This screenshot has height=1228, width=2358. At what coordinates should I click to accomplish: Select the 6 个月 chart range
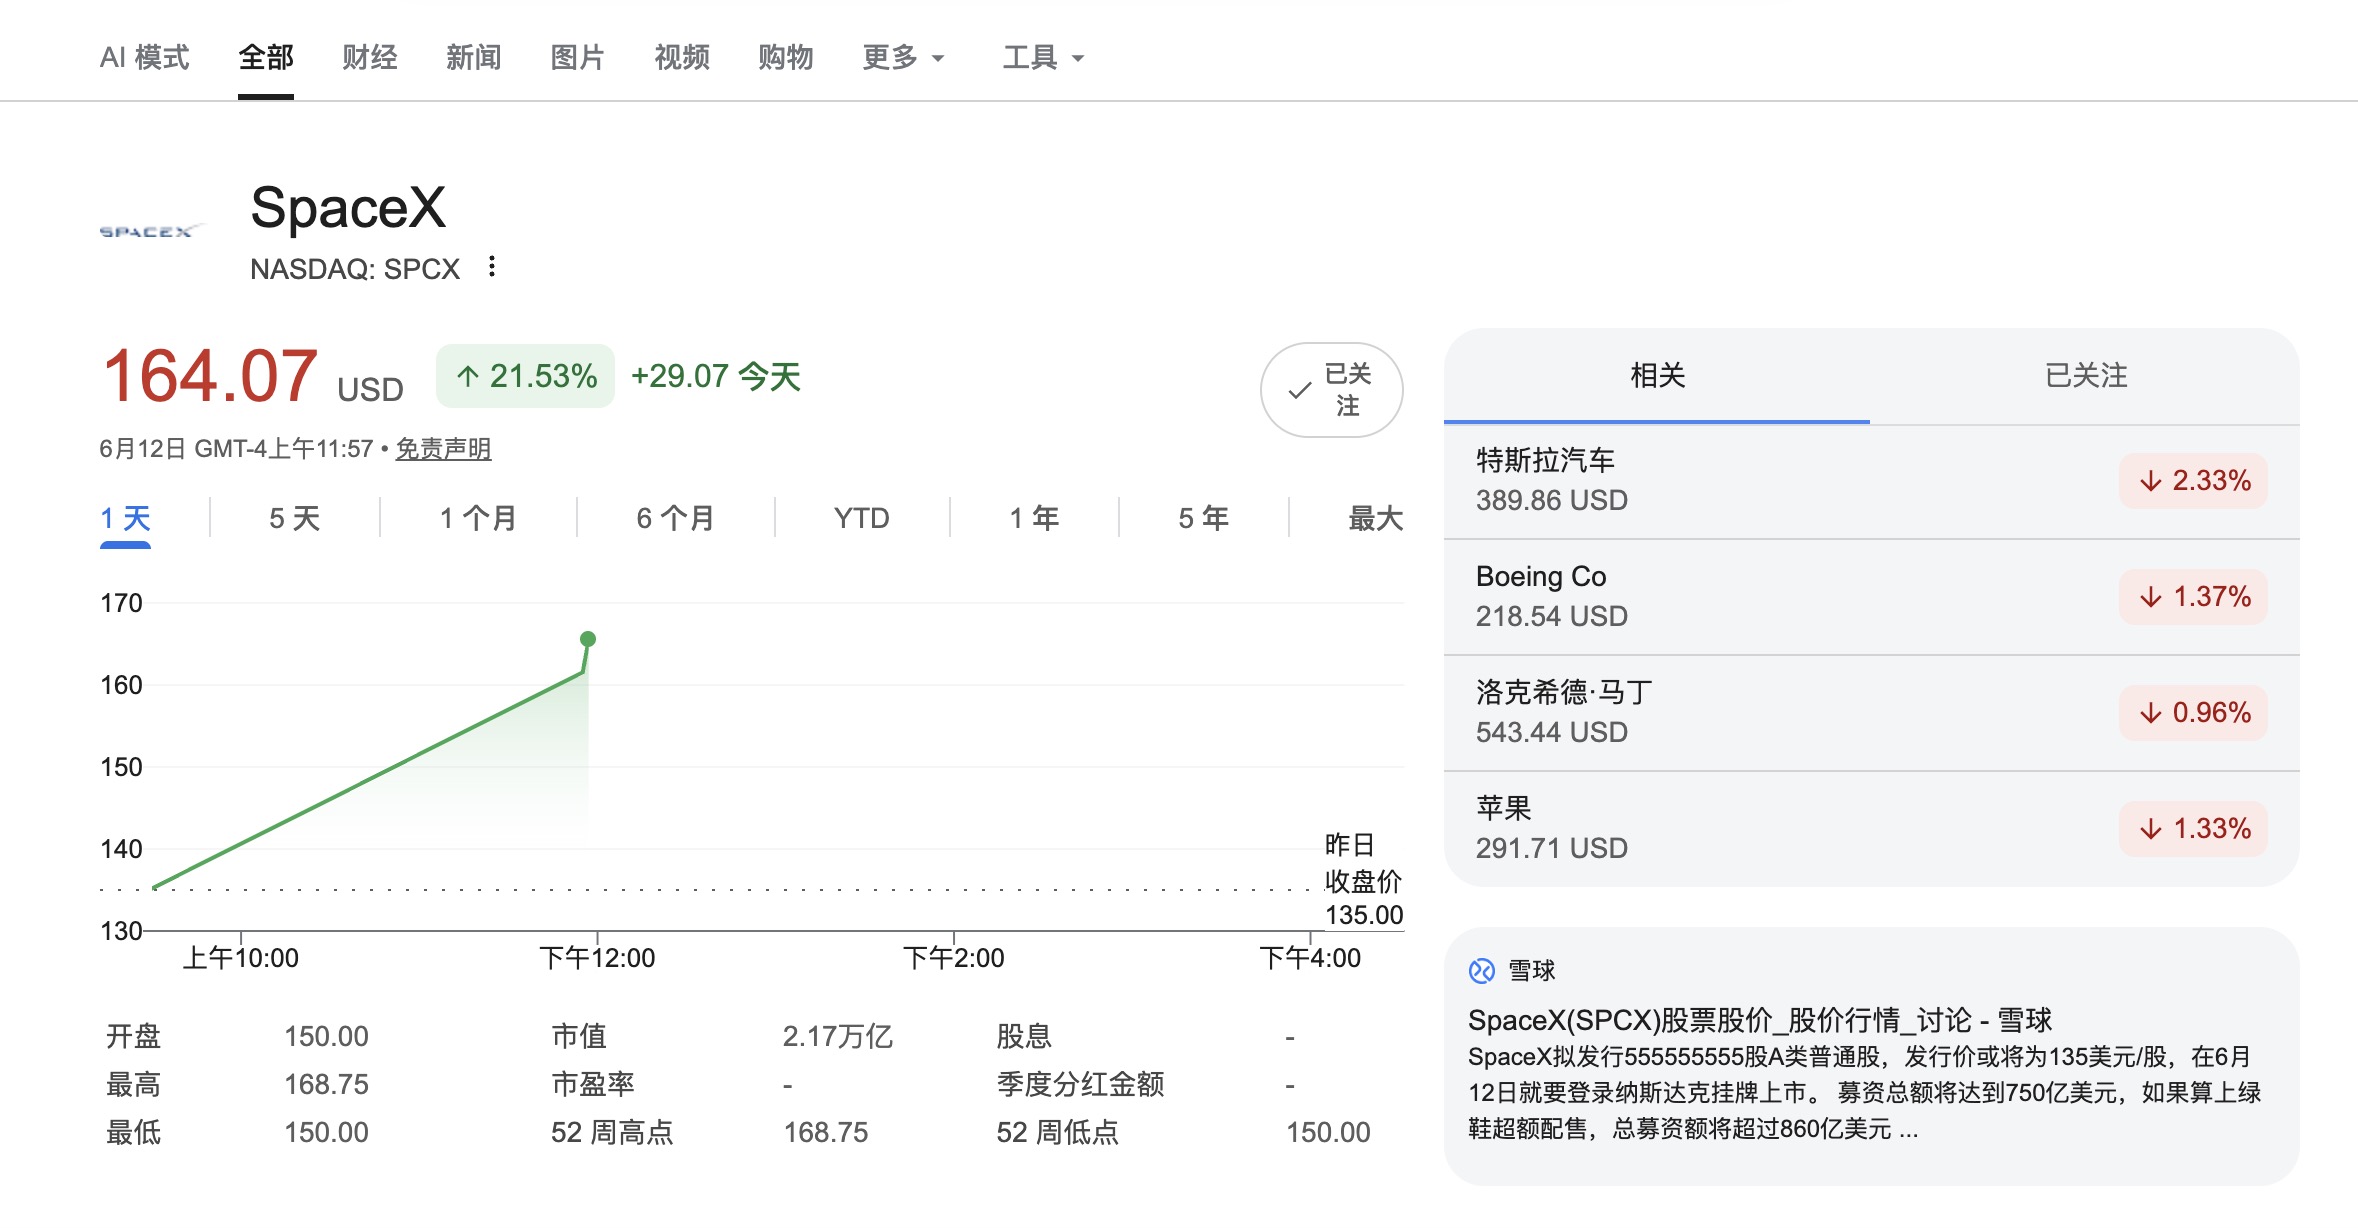point(676,519)
